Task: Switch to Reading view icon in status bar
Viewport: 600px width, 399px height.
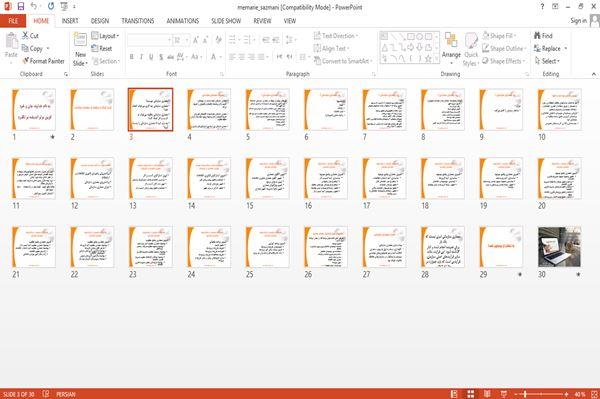Action: 487,394
